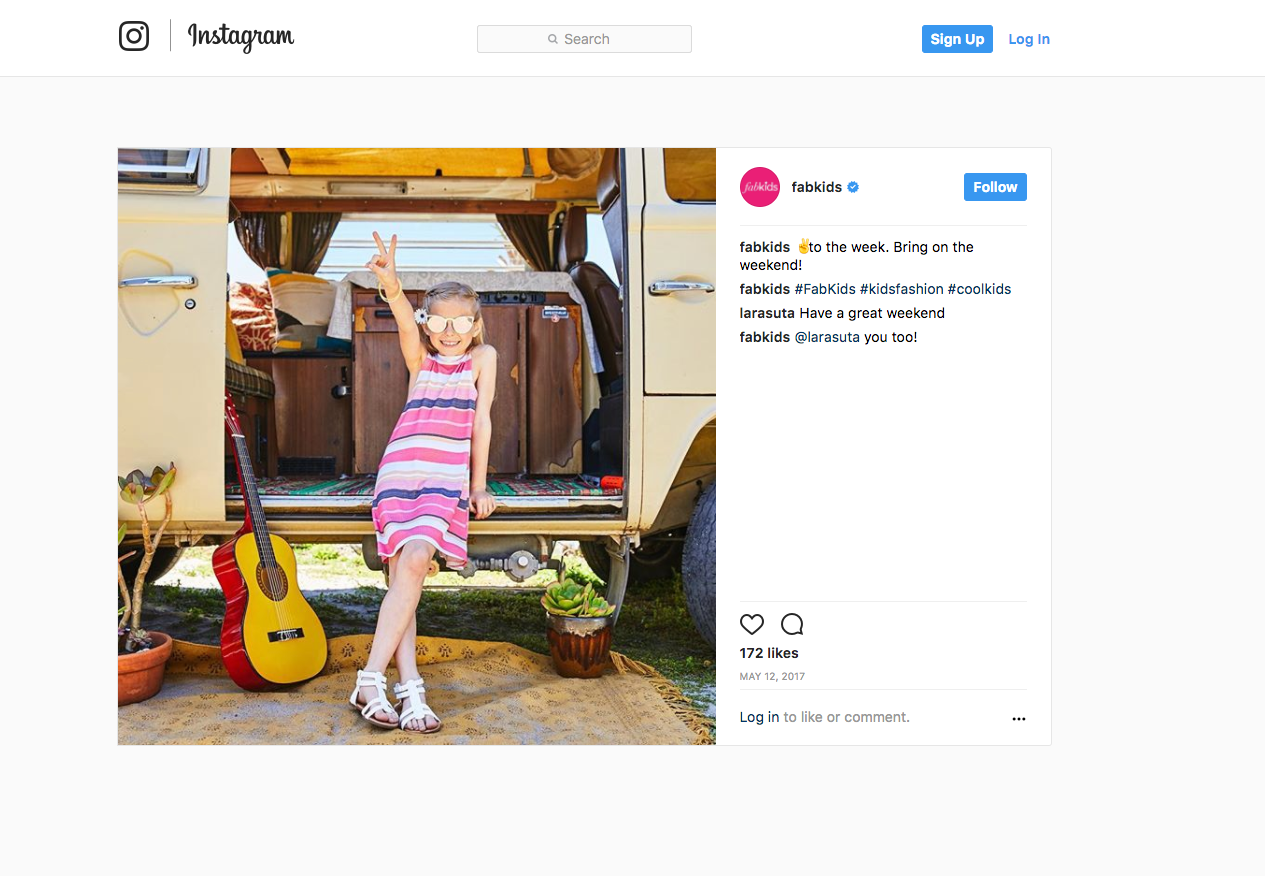Open the Log In link in header
Viewport: 1265px width, 876px height.
tap(1029, 39)
